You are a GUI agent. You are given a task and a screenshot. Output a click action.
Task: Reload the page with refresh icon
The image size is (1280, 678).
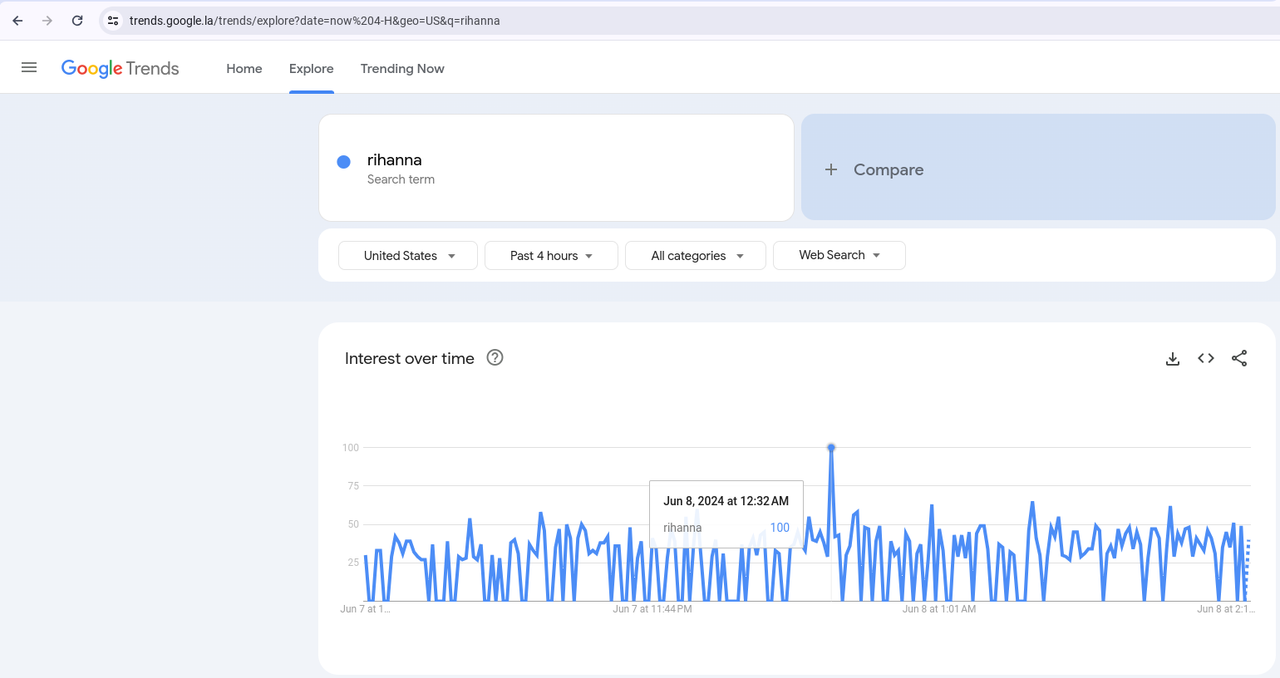(x=77, y=20)
